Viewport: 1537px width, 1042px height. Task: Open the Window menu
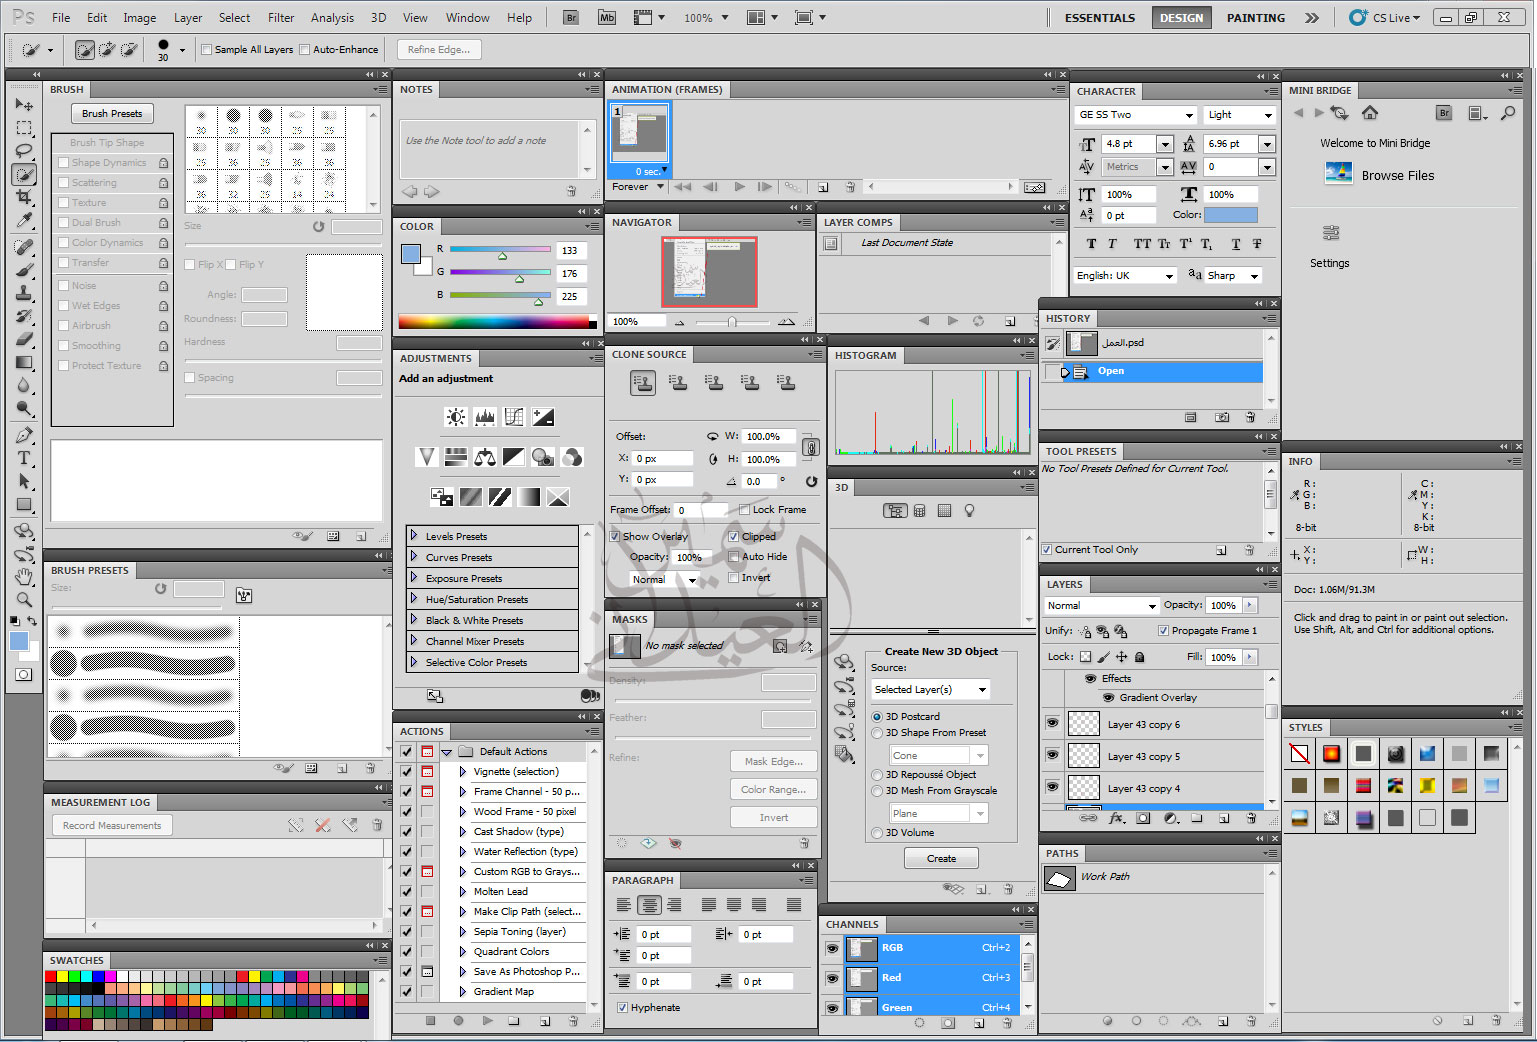click(x=467, y=18)
